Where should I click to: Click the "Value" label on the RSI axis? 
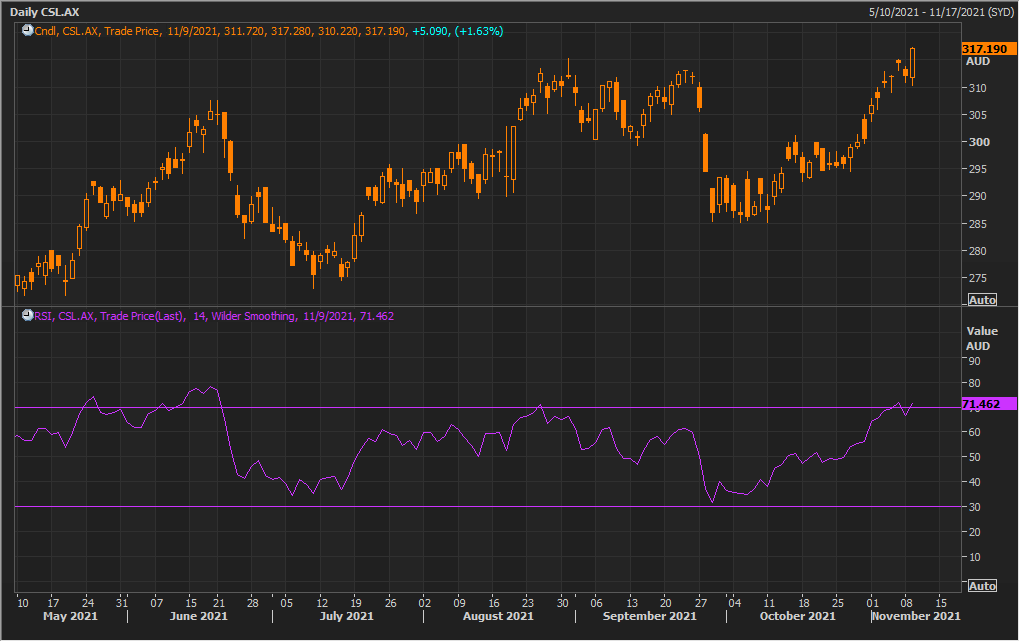982,331
